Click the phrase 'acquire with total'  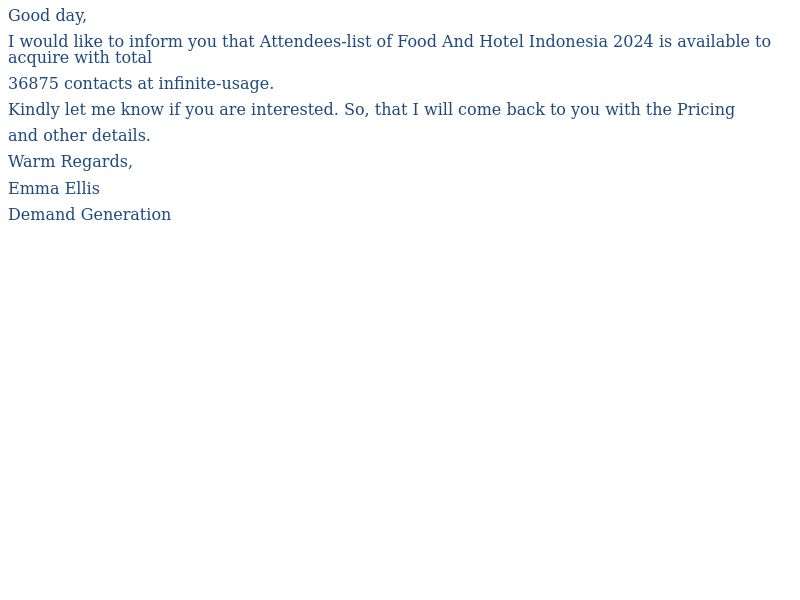tap(80, 58)
